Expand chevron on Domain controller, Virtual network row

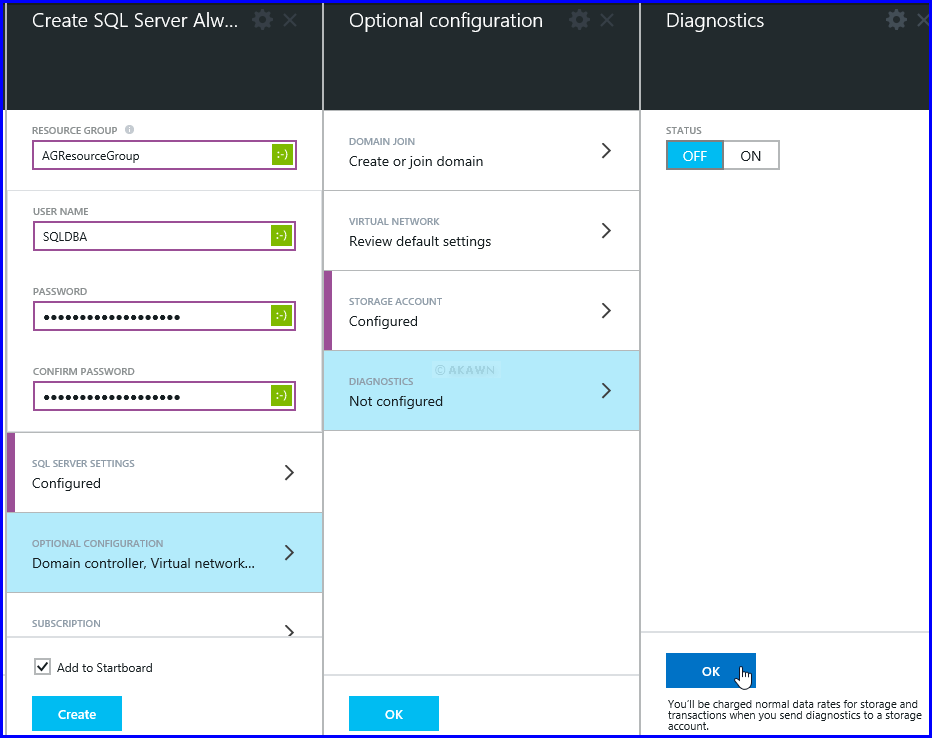click(x=289, y=553)
